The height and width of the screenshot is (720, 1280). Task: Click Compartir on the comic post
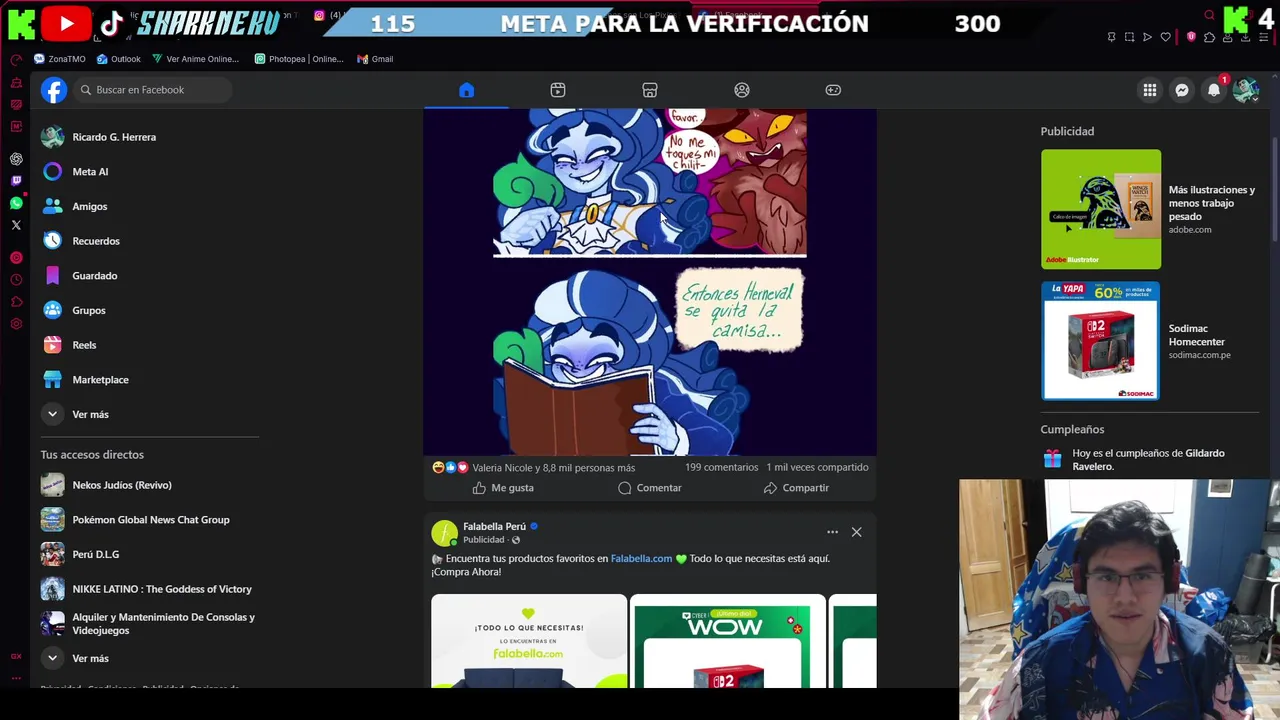(796, 488)
